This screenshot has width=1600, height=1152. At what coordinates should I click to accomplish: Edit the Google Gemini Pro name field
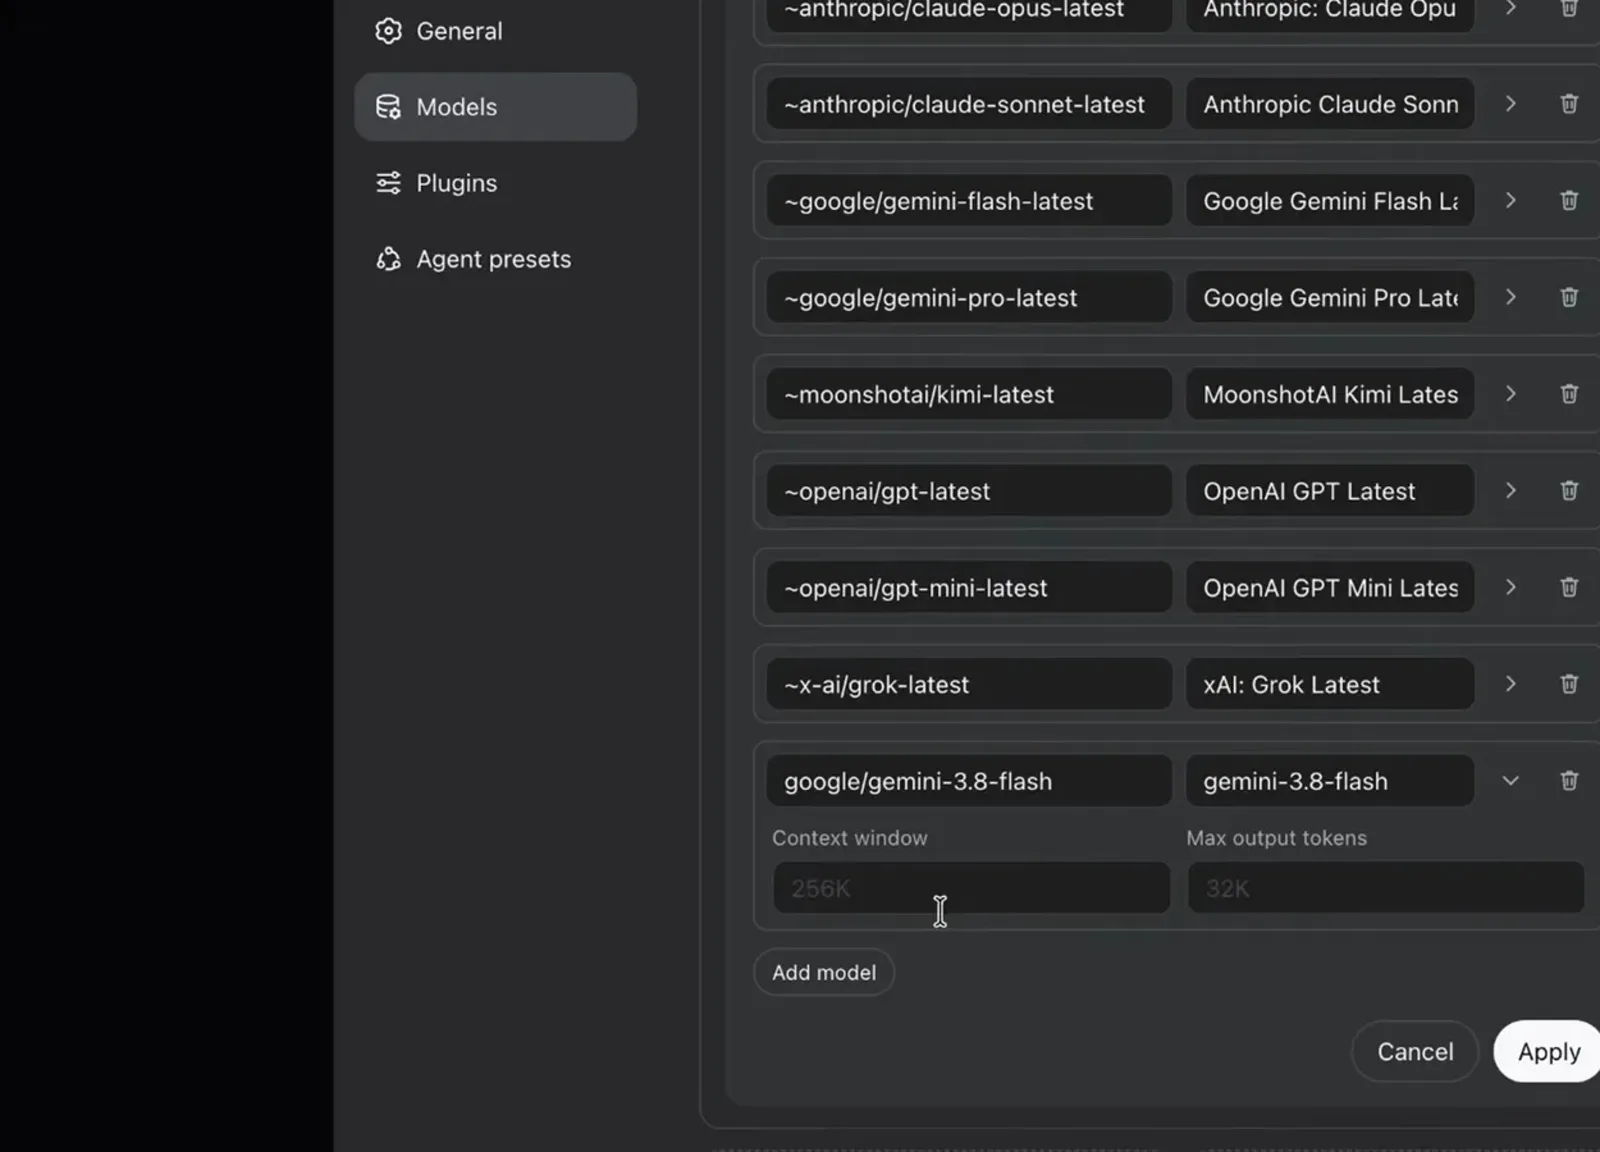[1330, 298]
